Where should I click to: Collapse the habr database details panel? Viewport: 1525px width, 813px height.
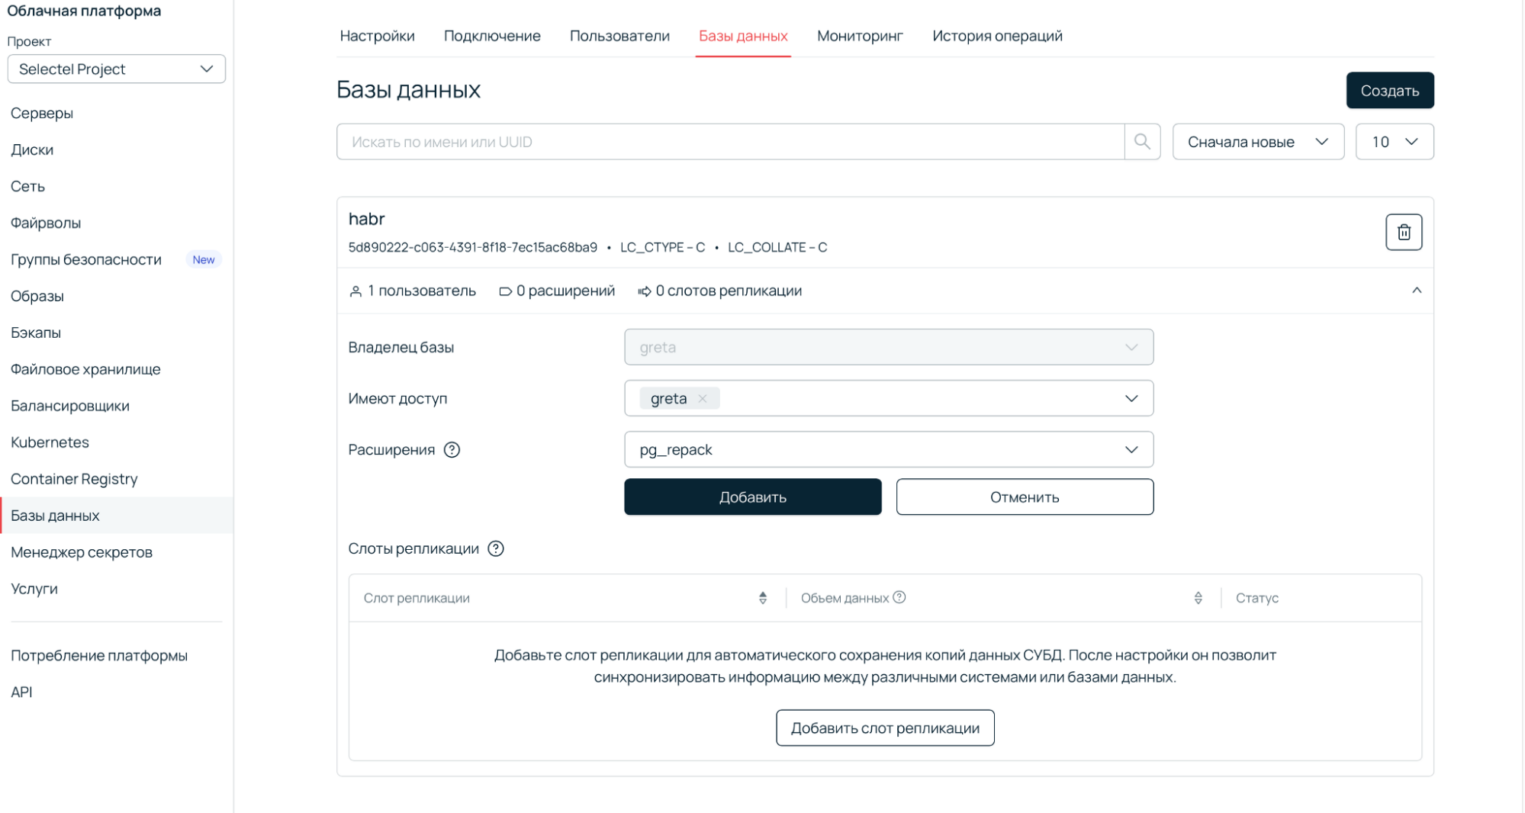pos(1416,291)
